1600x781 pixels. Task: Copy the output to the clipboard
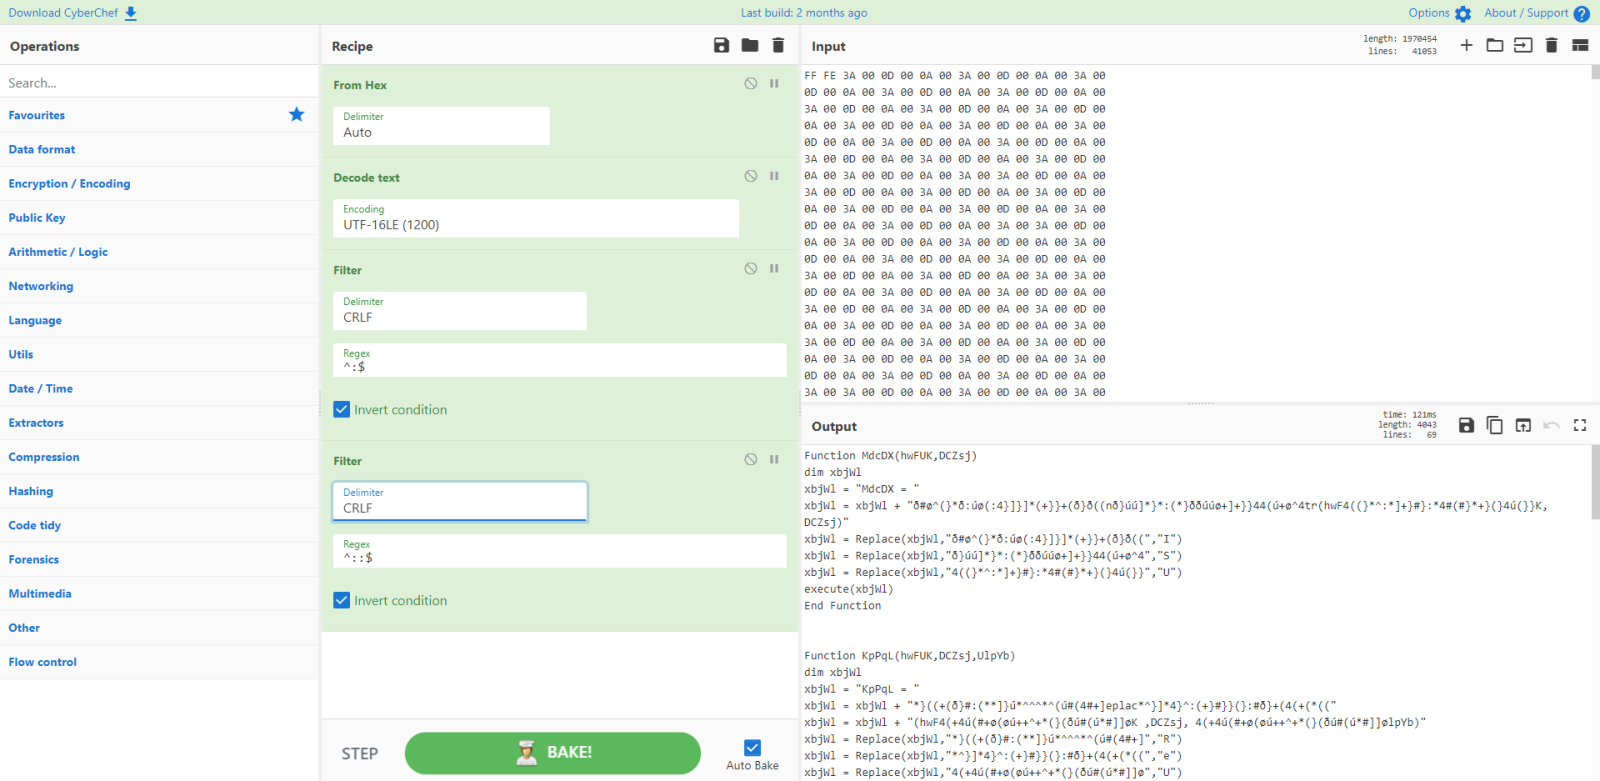coord(1494,426)
